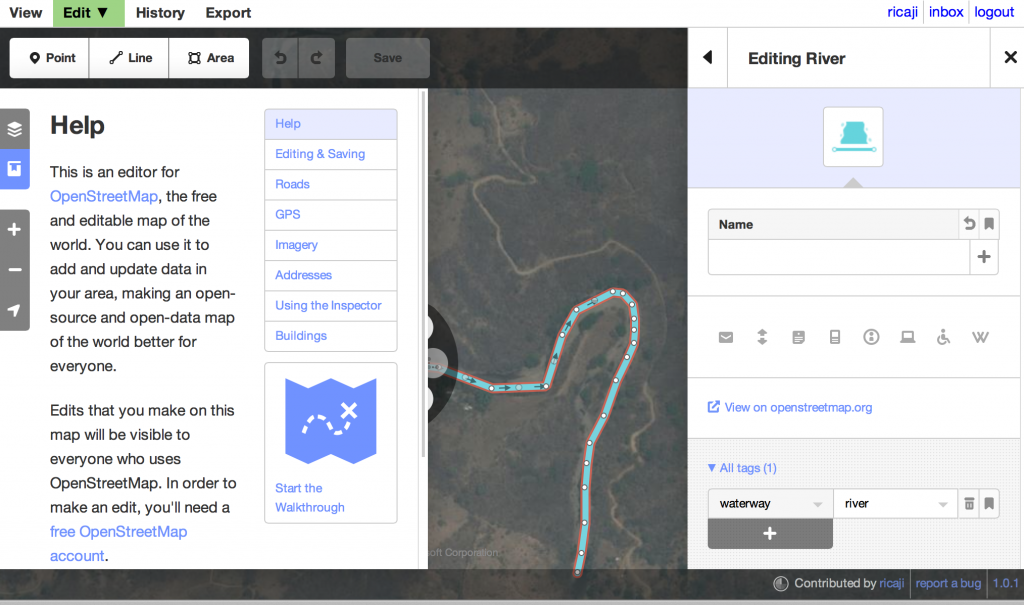Open the Edit dropdown menu
The height and width of the screenshot is (605, 1024).
click(x=88, y=13)
